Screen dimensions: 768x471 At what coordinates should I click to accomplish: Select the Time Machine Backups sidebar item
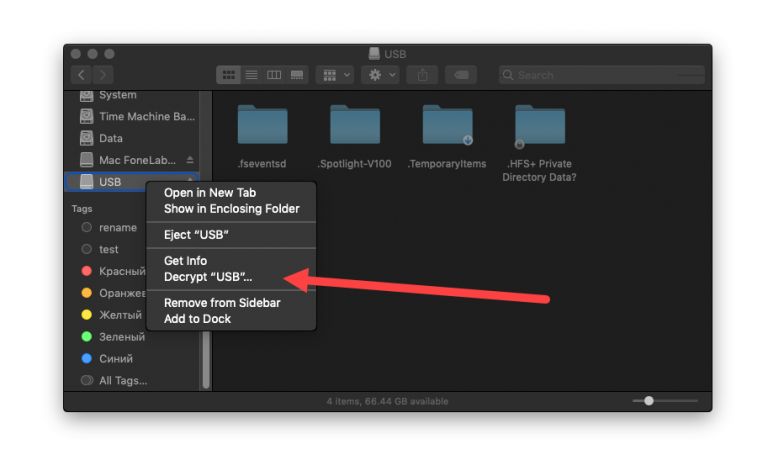pyautogui.click(x=146, y=117)
